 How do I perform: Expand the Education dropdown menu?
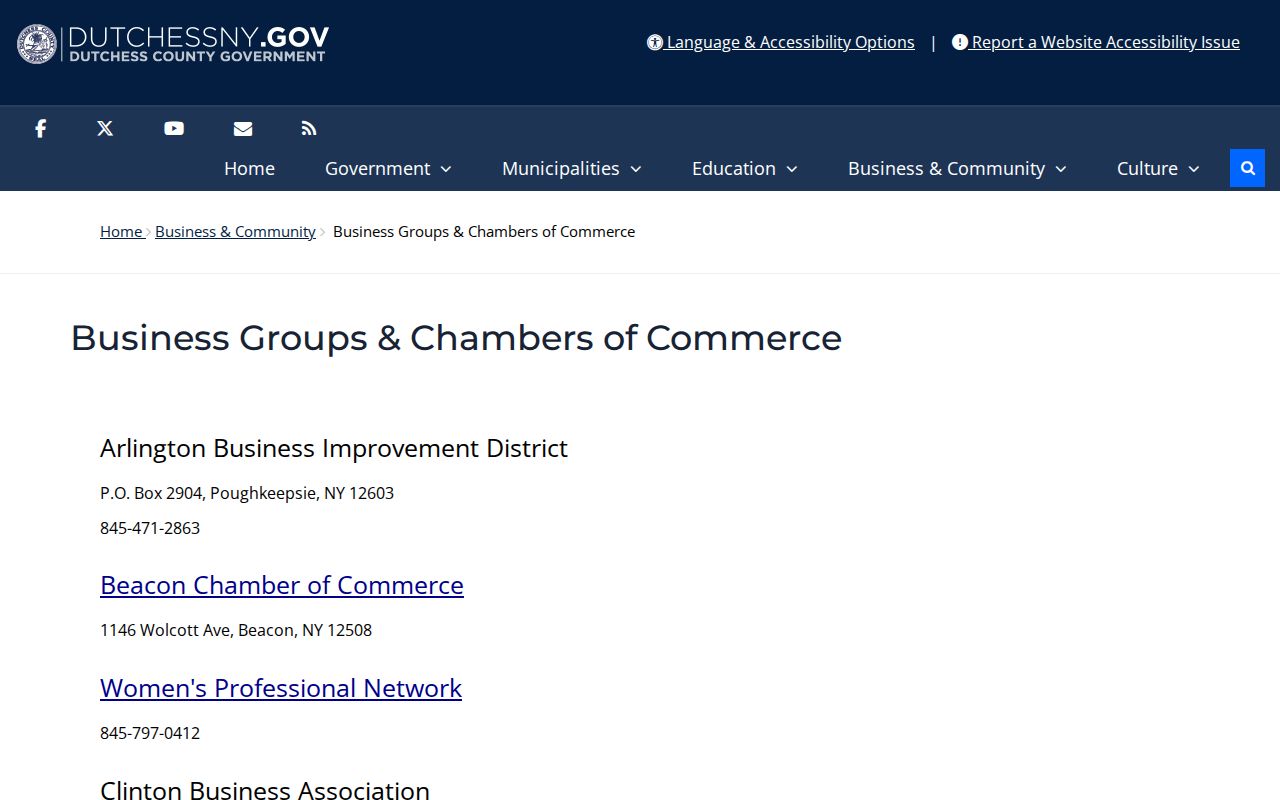coord(745,168)
